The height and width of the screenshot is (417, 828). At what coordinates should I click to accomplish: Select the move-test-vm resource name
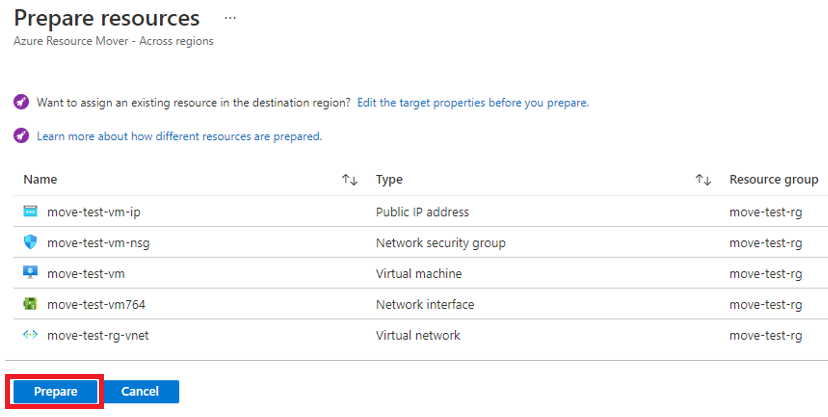tap(86, 273)
